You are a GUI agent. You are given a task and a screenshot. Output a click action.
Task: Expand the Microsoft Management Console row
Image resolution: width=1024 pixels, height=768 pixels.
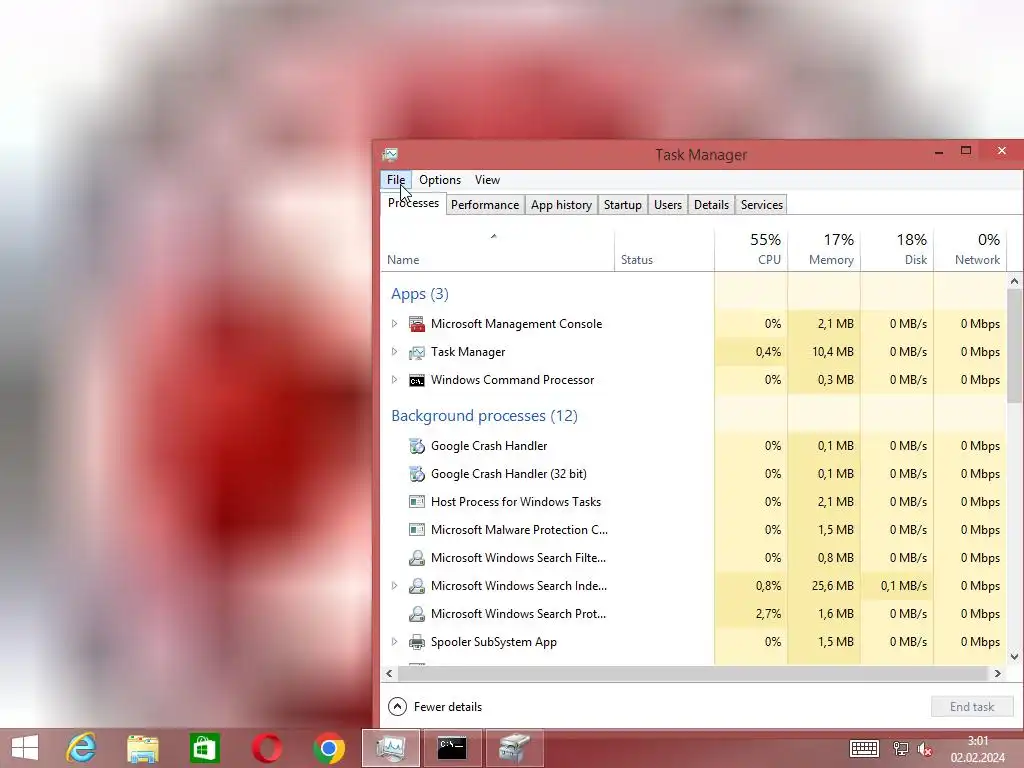tap(394, 324)
